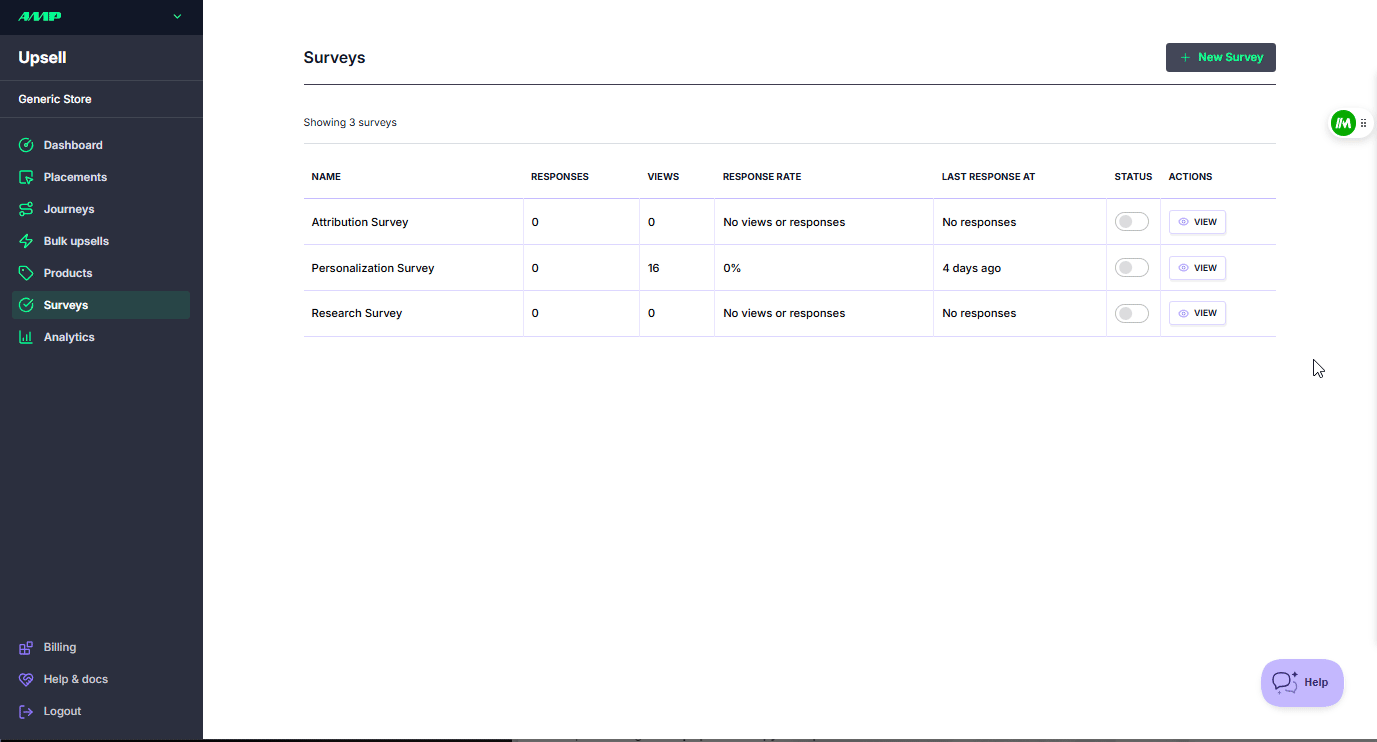Click the drag handle dots beside green widget

click(1364, 123)
